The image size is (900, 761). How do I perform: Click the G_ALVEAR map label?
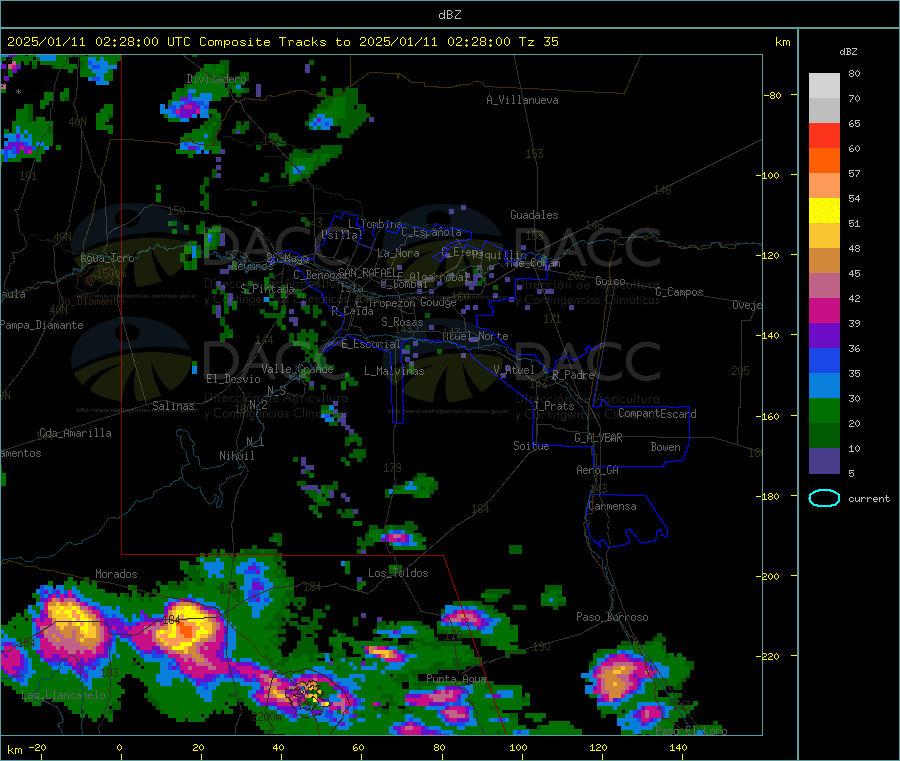click(x=598, y=437)
